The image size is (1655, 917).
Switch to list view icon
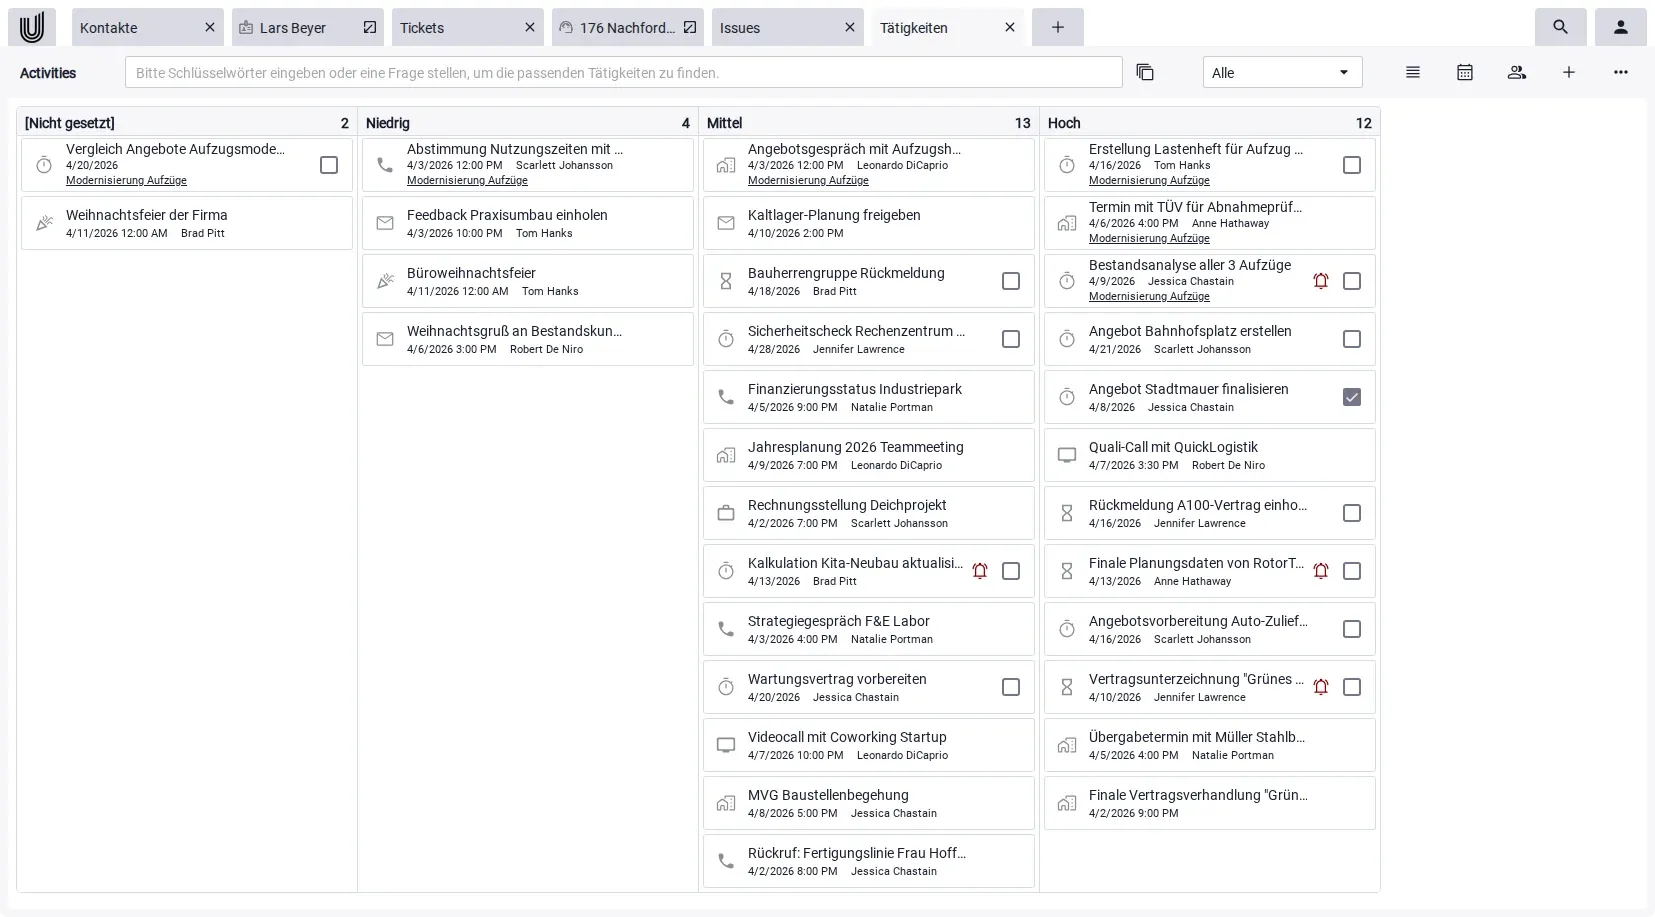(1413, 72)
